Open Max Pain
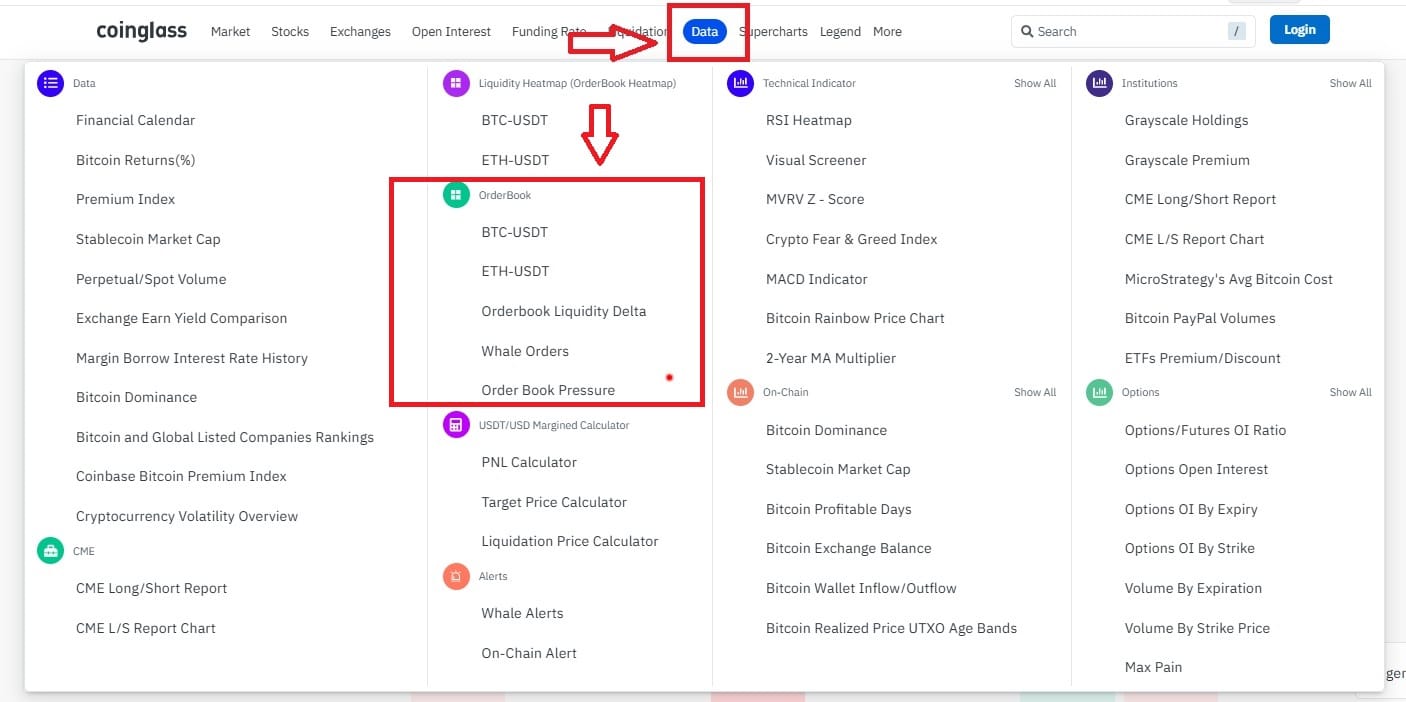The image size is (1406, 702). point(1153,667)
